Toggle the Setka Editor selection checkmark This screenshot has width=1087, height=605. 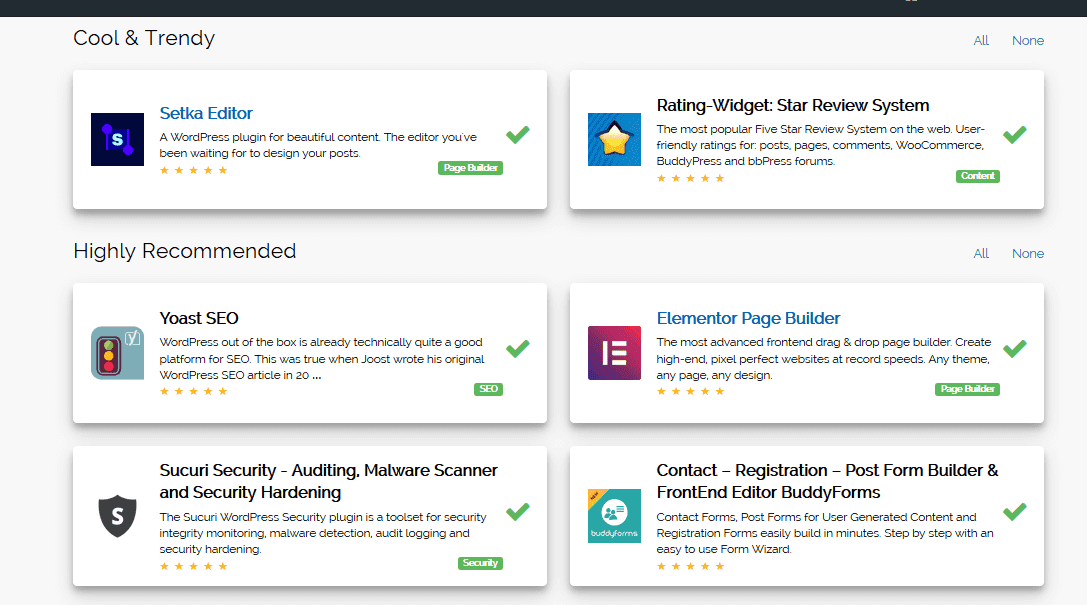click(x=518, y=134)
